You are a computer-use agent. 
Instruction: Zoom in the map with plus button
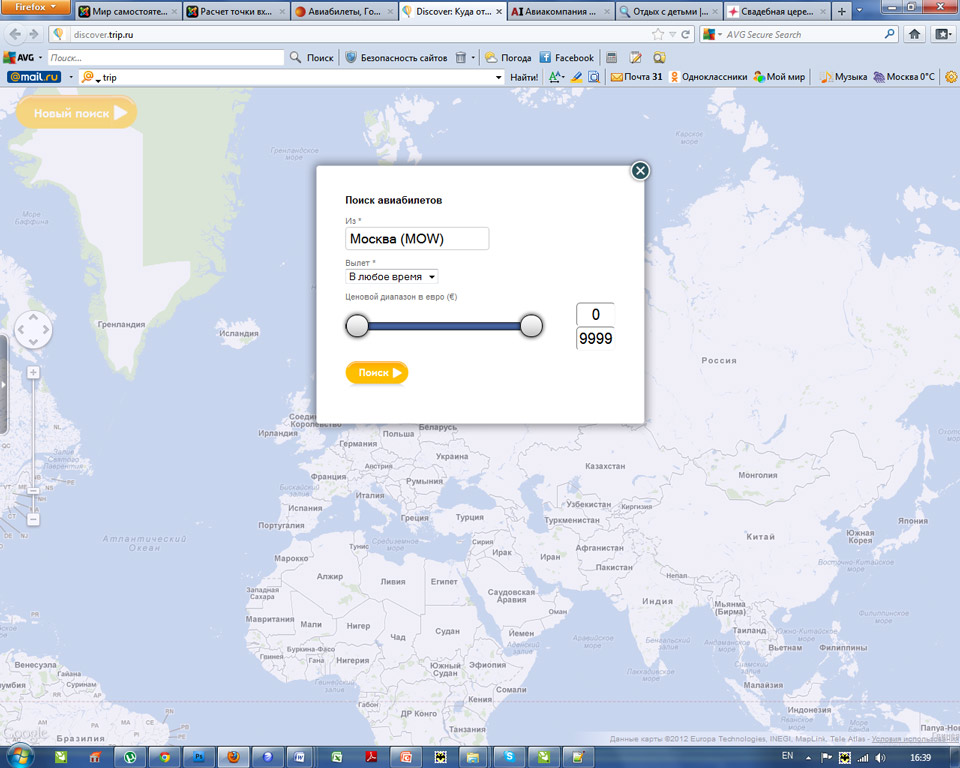pos(33,372)
